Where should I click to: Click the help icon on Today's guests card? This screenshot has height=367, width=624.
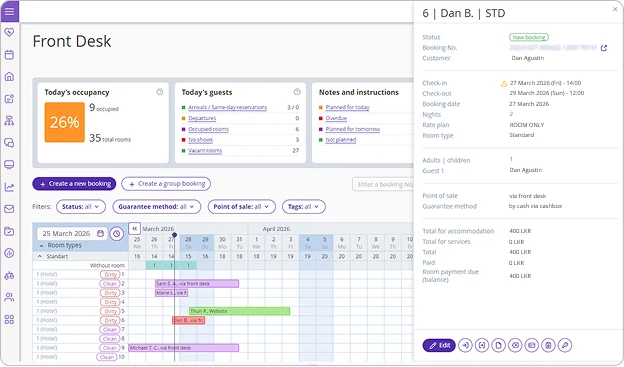[x=297, y=92]
